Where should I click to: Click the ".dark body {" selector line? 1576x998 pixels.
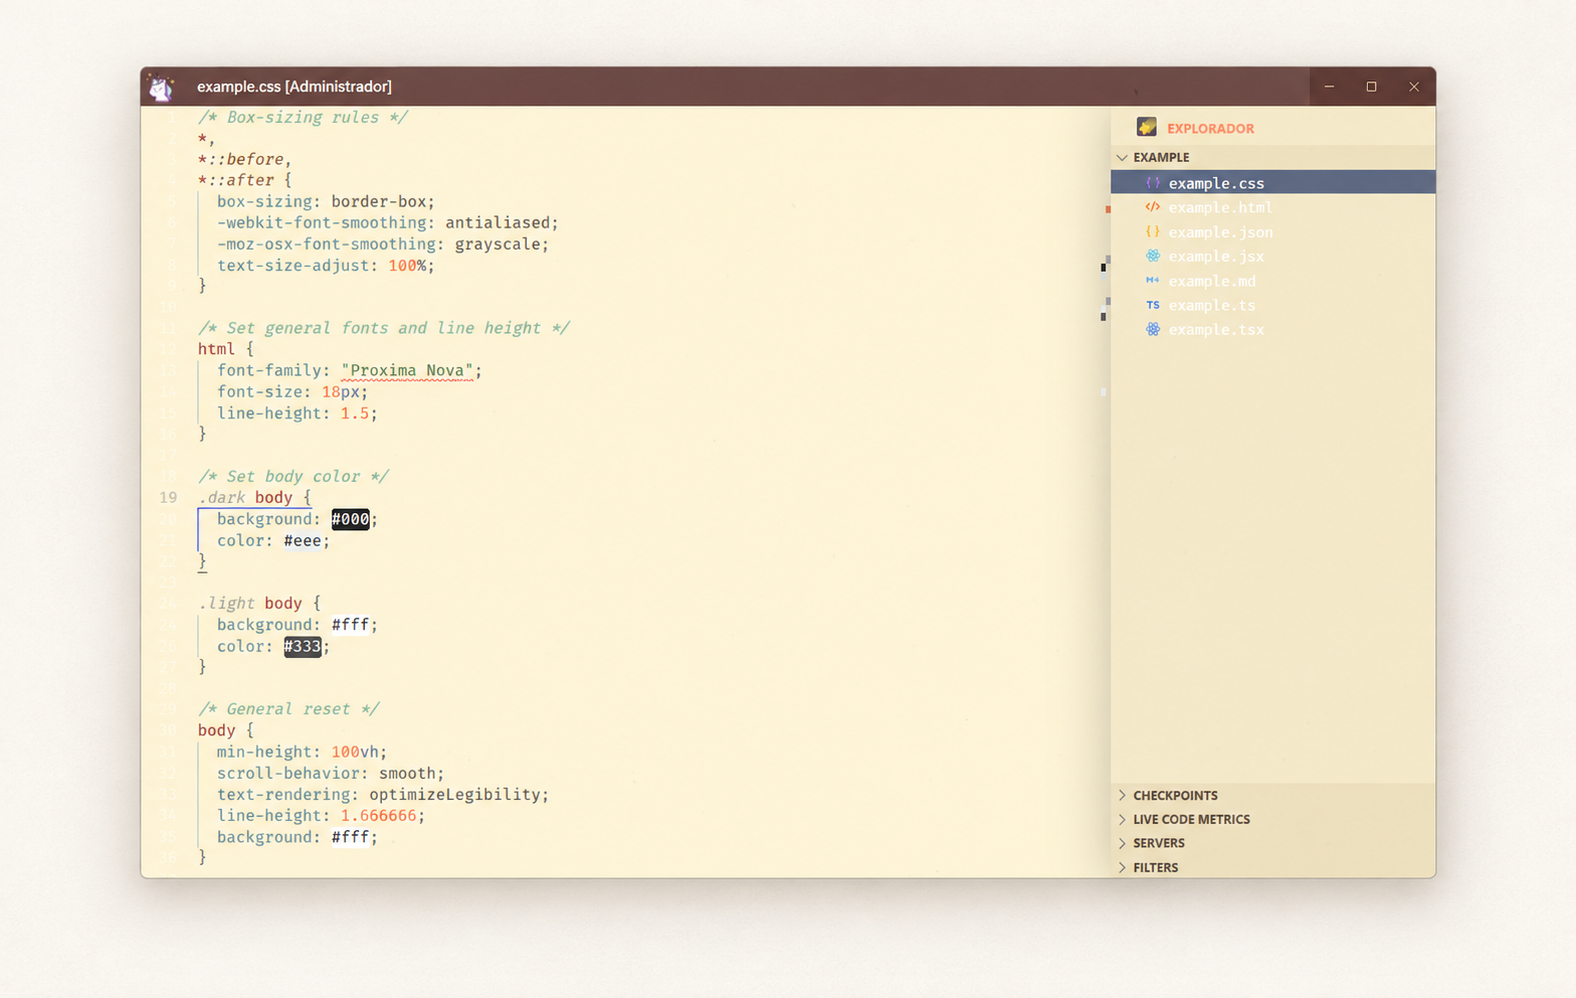pos(254,497)
